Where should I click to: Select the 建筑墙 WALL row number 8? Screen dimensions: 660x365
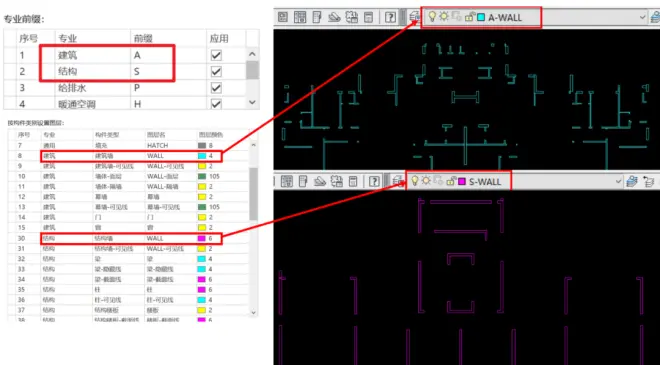tap(131, 156)
